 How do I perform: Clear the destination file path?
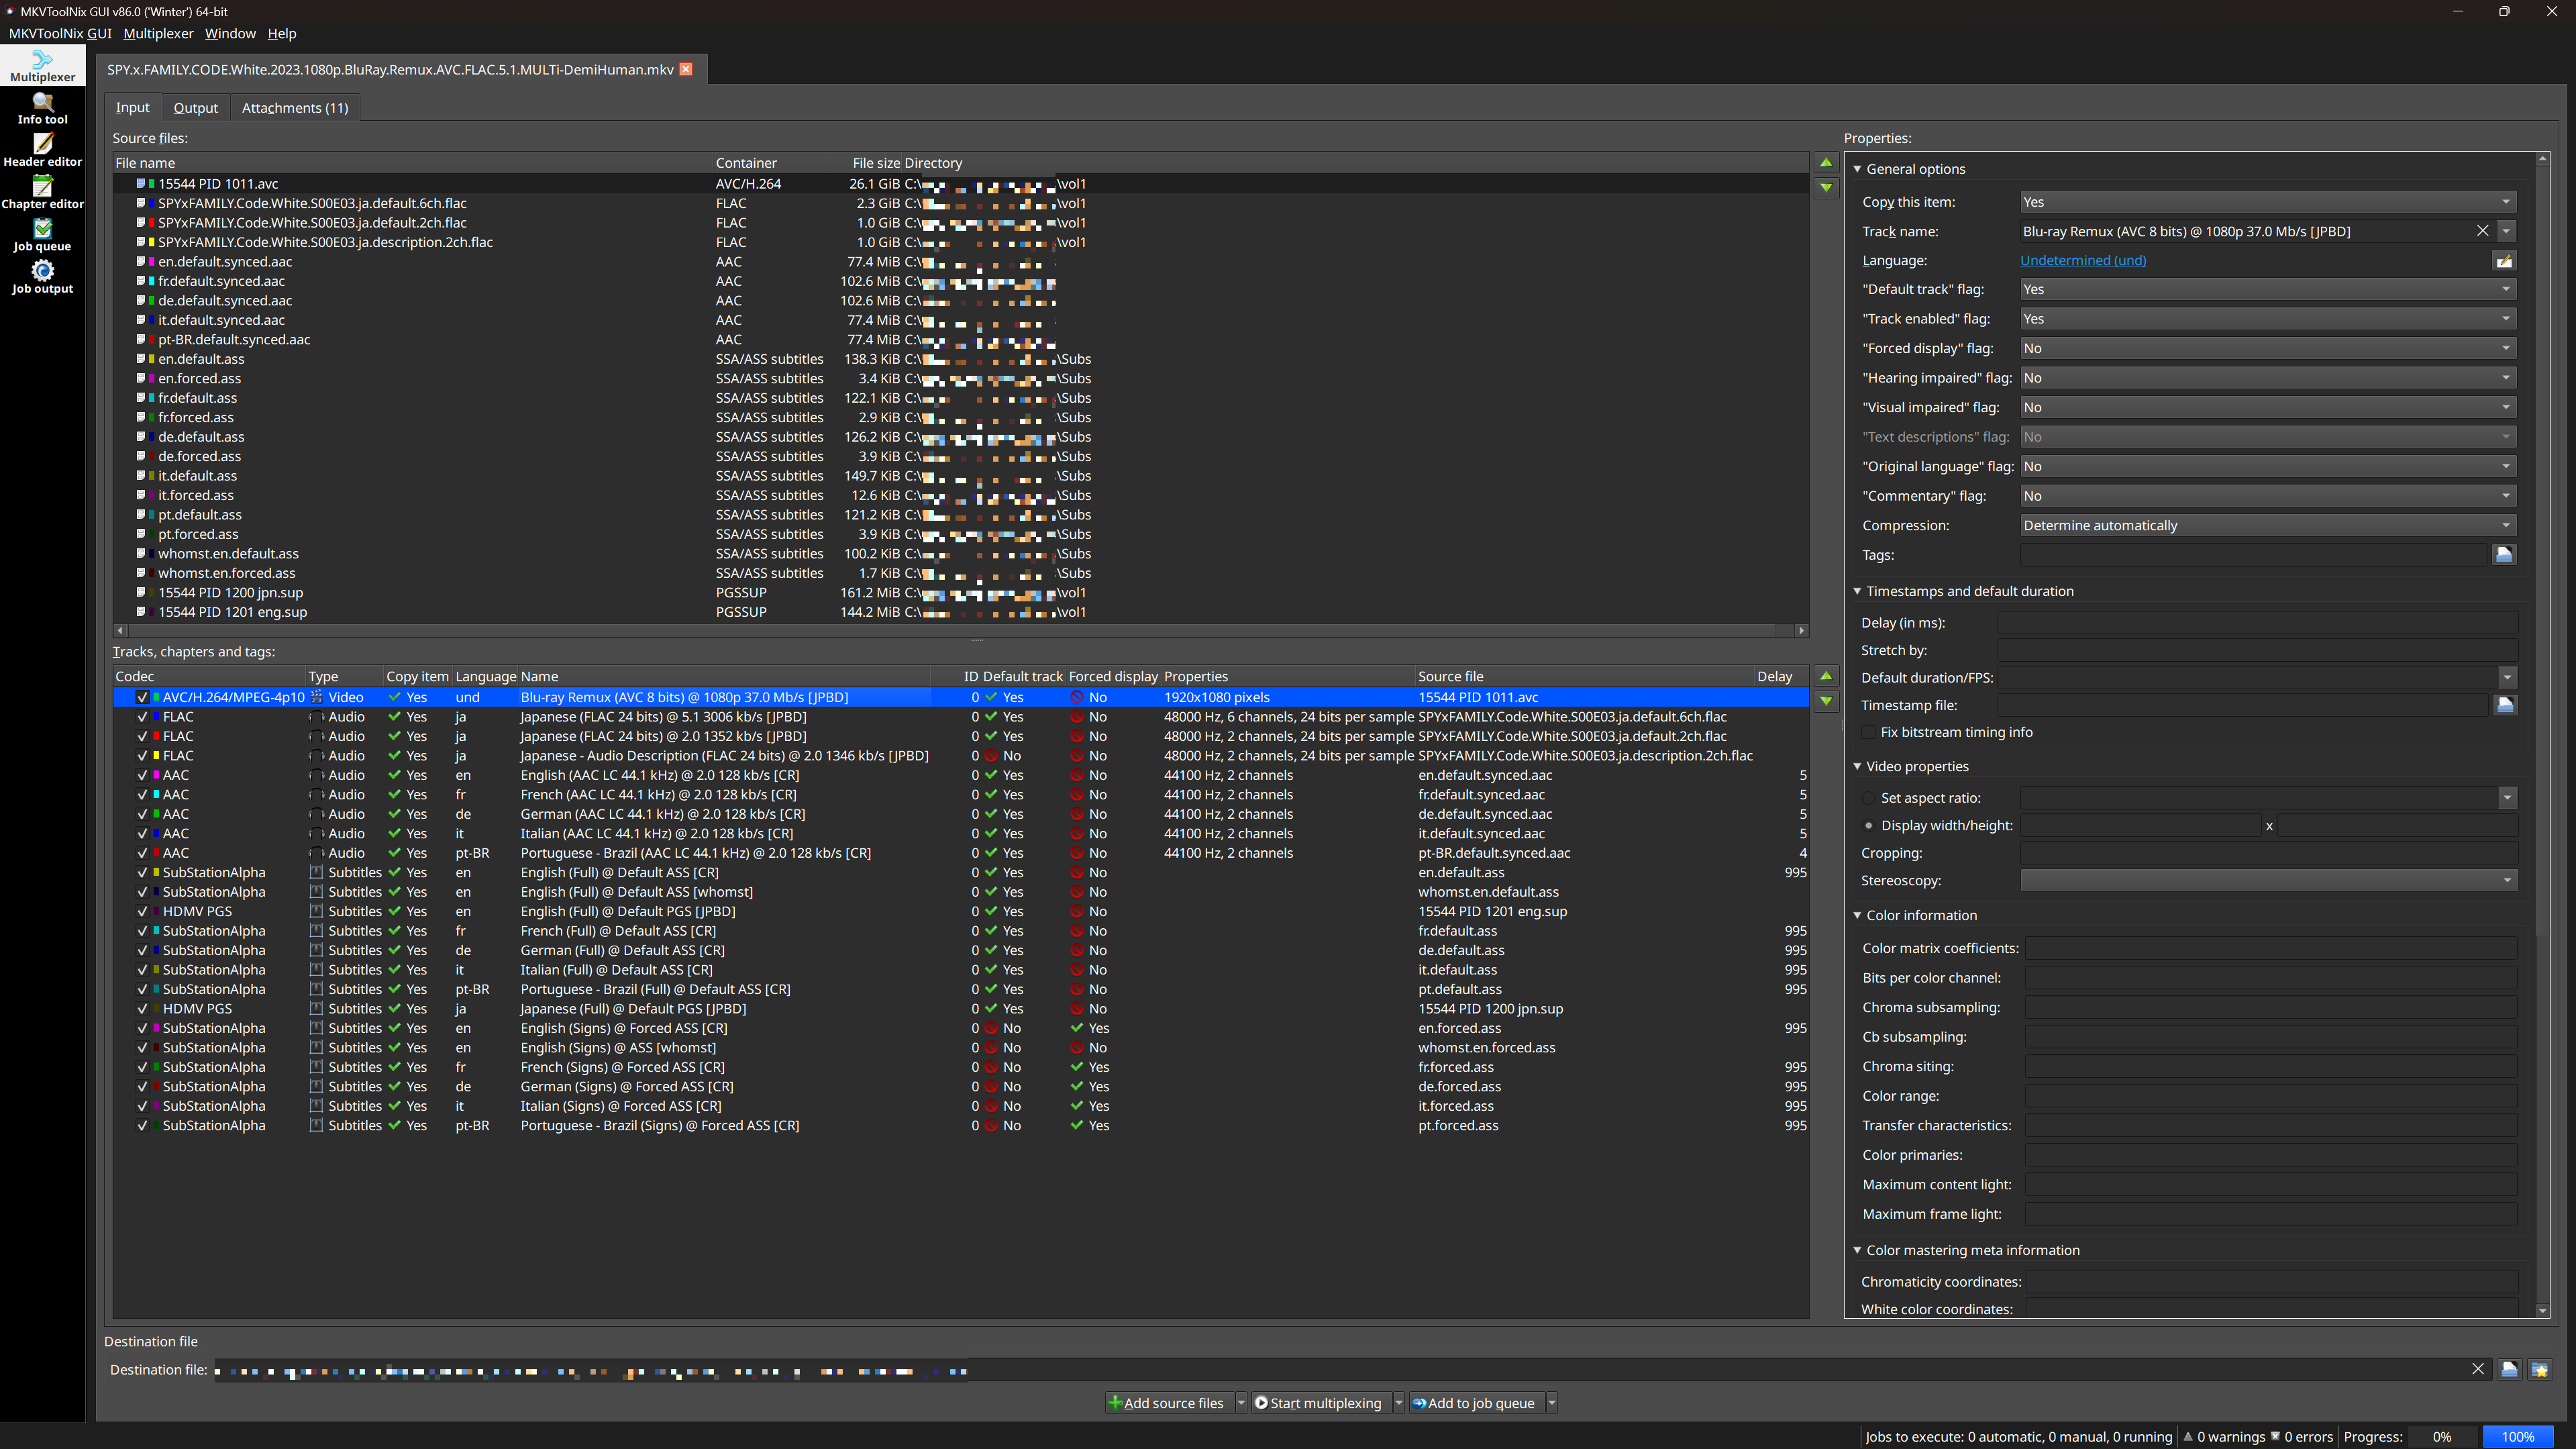[x=2478, y=1369]
